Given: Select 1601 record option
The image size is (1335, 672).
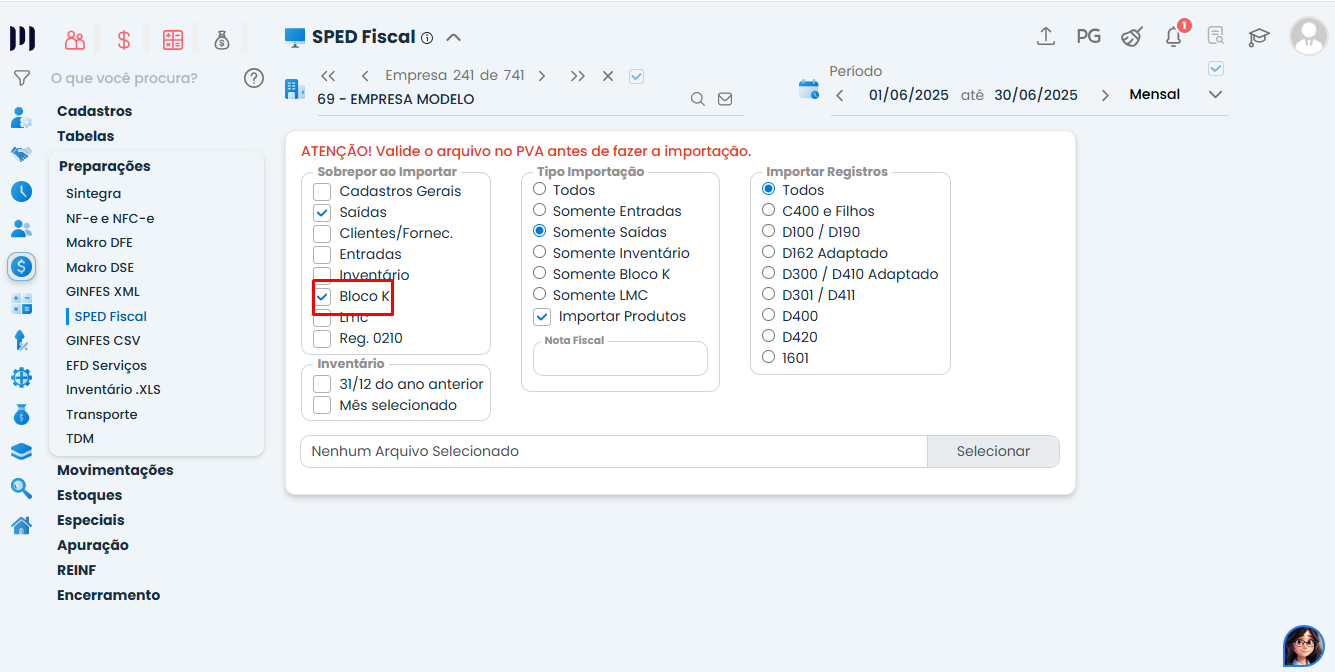Looking at the screenshot, I should tap(769, 357).
